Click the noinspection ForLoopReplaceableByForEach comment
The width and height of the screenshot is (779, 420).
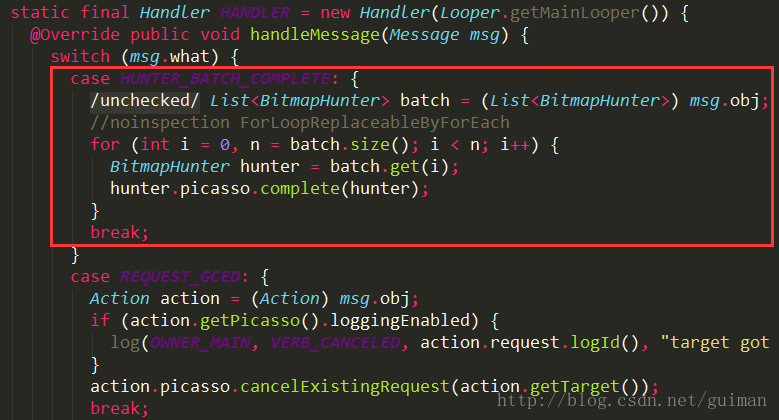(x=300, y=122)
